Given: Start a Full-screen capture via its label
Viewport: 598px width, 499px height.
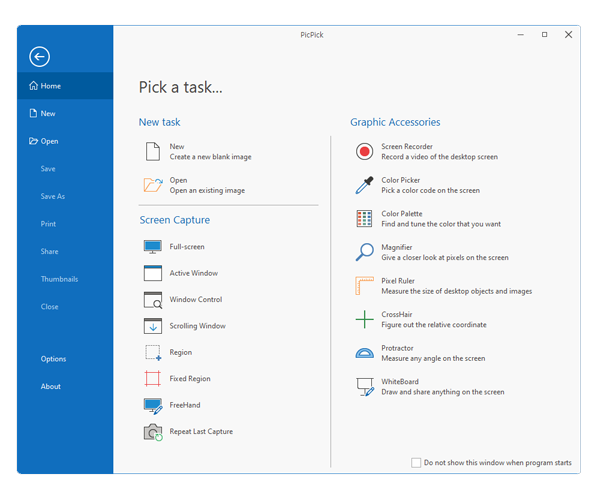Looking at the screenshot, I should click(x=187, y=247).
